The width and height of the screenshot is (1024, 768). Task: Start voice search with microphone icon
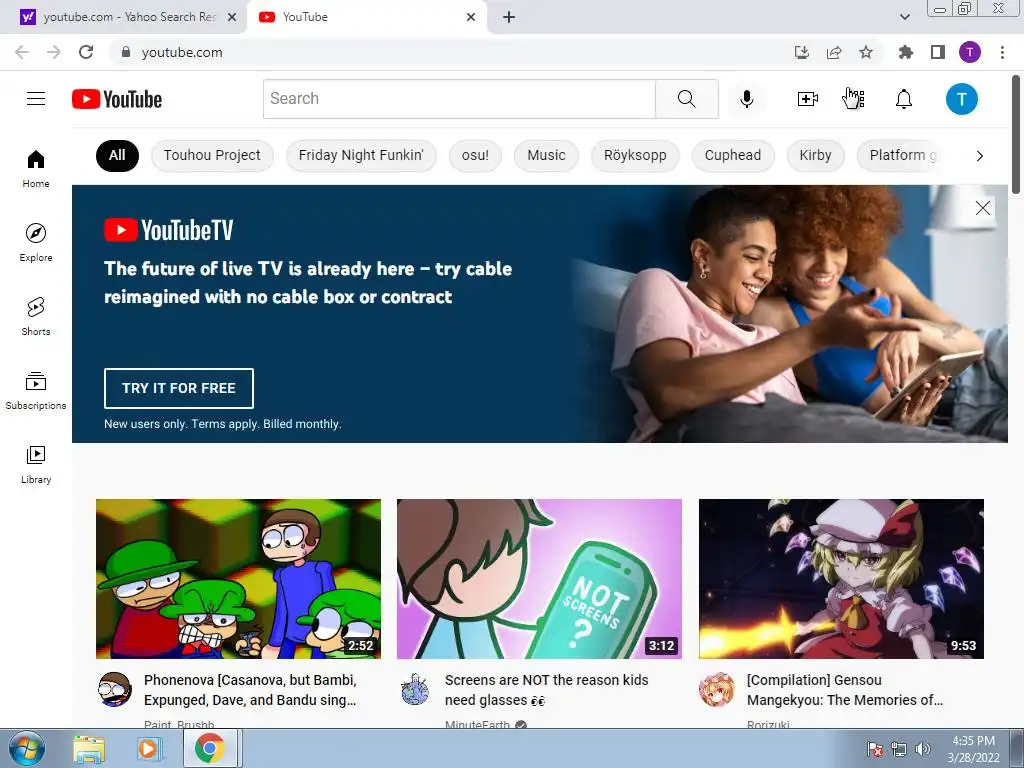tap(746, 99)
